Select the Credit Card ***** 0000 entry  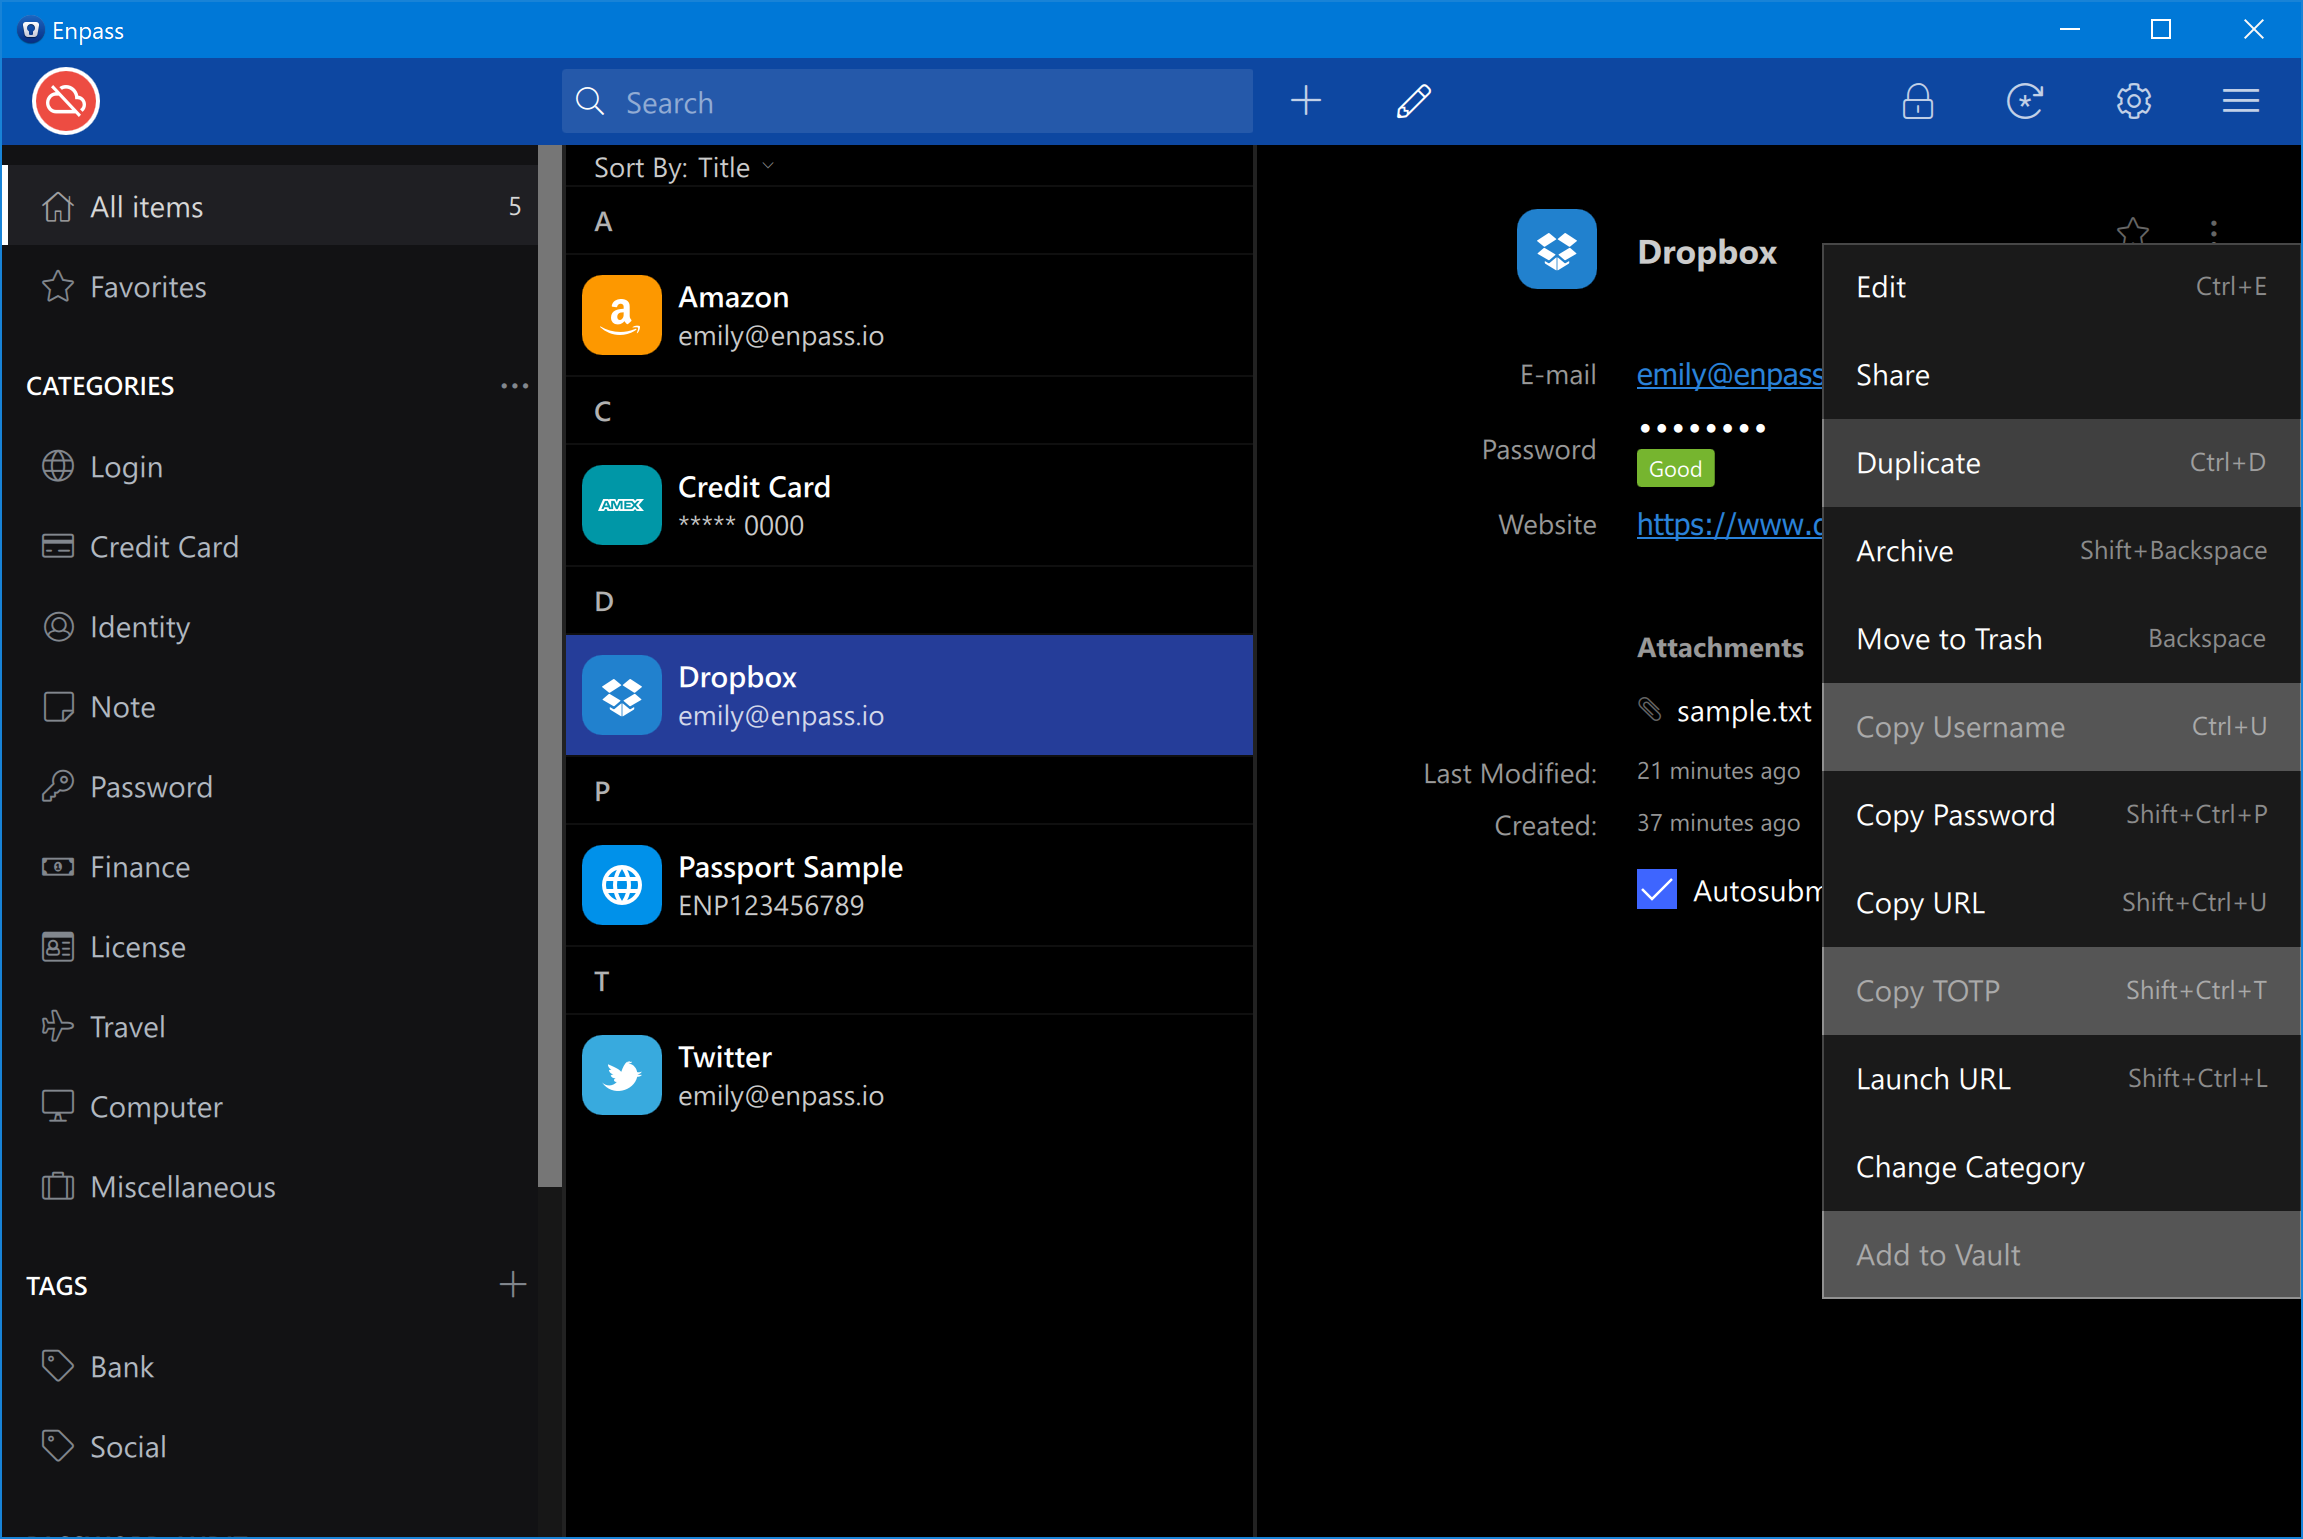click(x=909, y=505)
